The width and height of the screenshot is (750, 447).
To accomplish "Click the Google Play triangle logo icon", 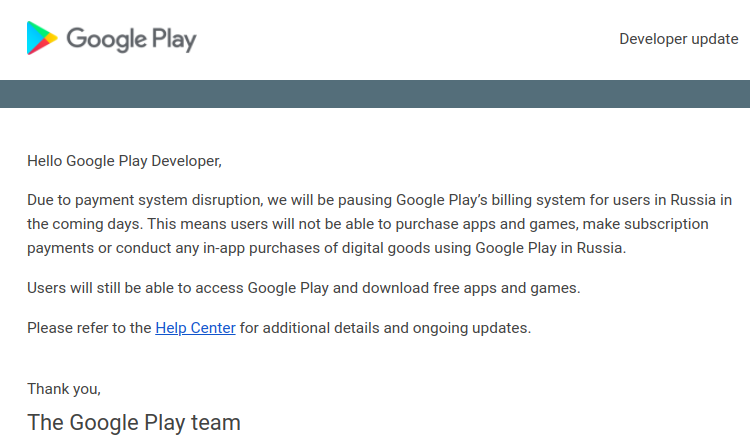I will (x=42, y=38).
